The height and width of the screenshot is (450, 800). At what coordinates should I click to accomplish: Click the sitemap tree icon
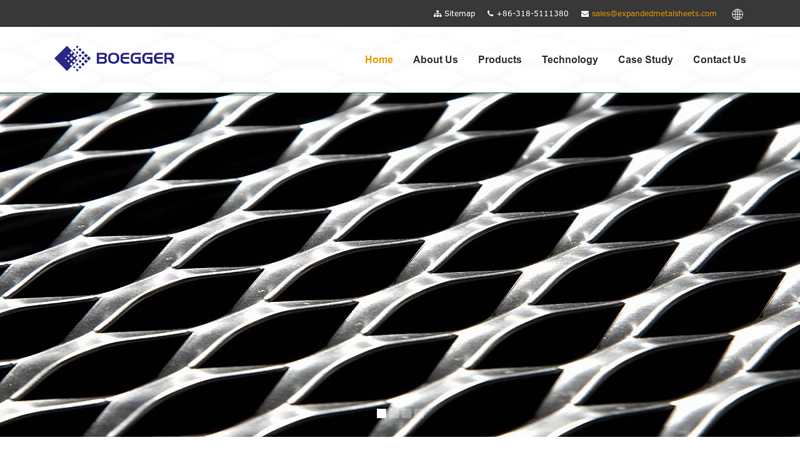click(437, 14)
